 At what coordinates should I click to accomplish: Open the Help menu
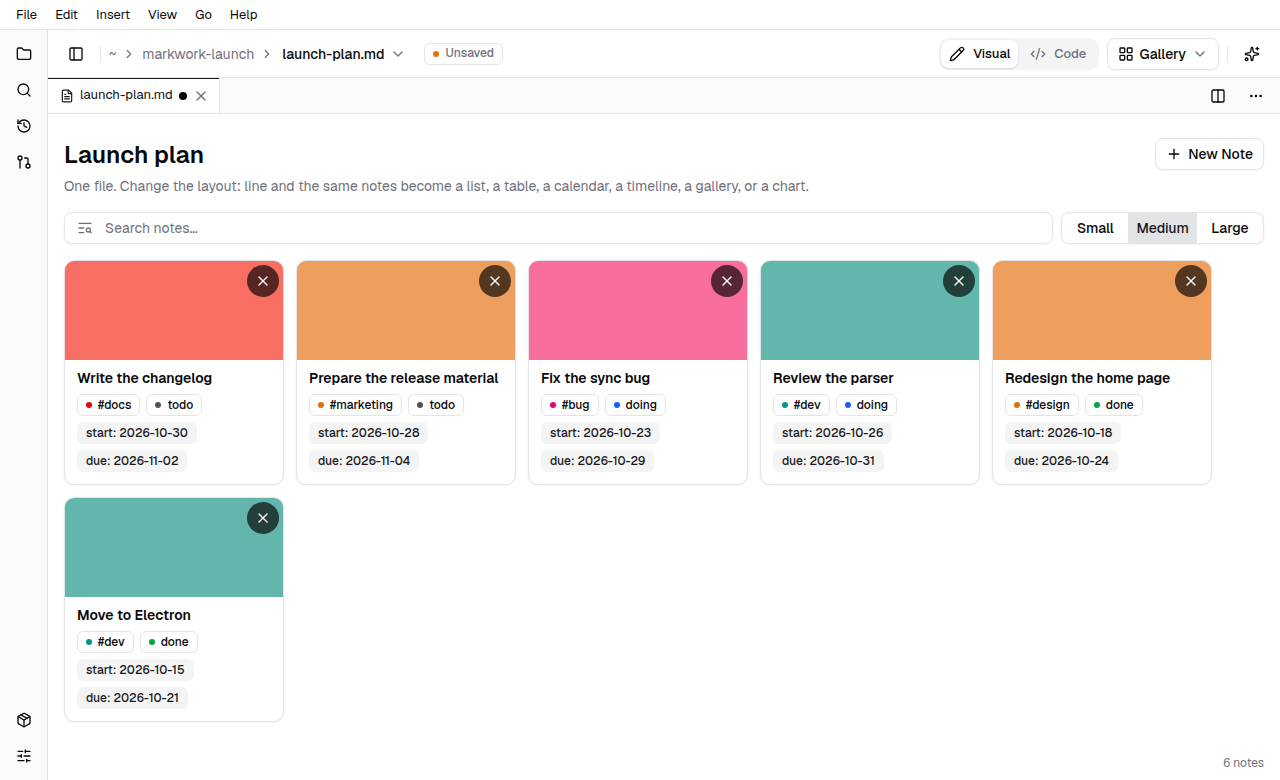tap(244, 15)
